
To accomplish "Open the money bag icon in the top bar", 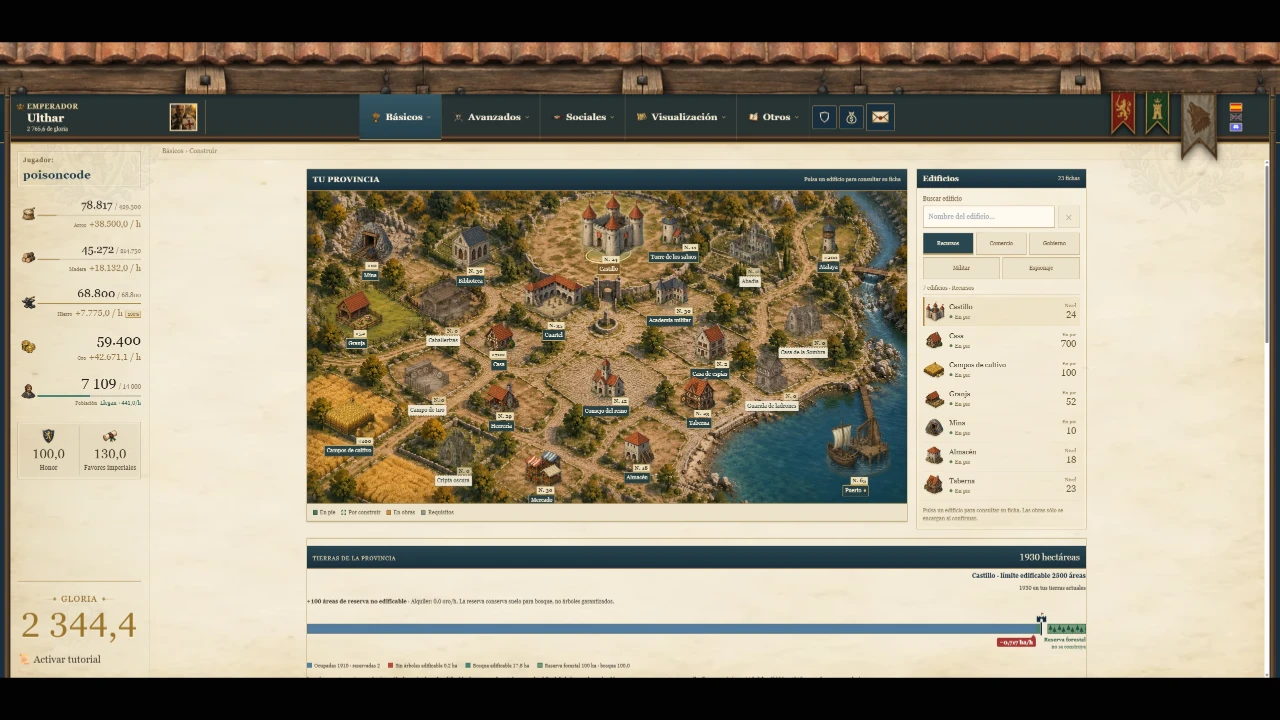I will click(x=852, y=117).
